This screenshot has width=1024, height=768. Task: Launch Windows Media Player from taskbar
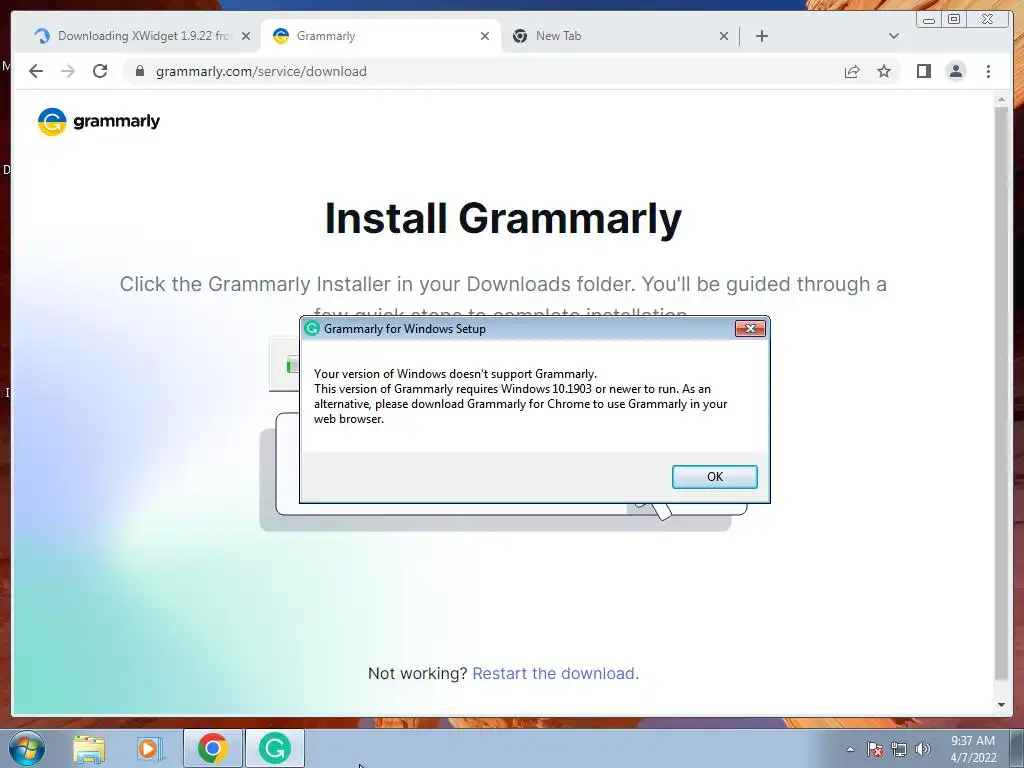tap(150, 748)
